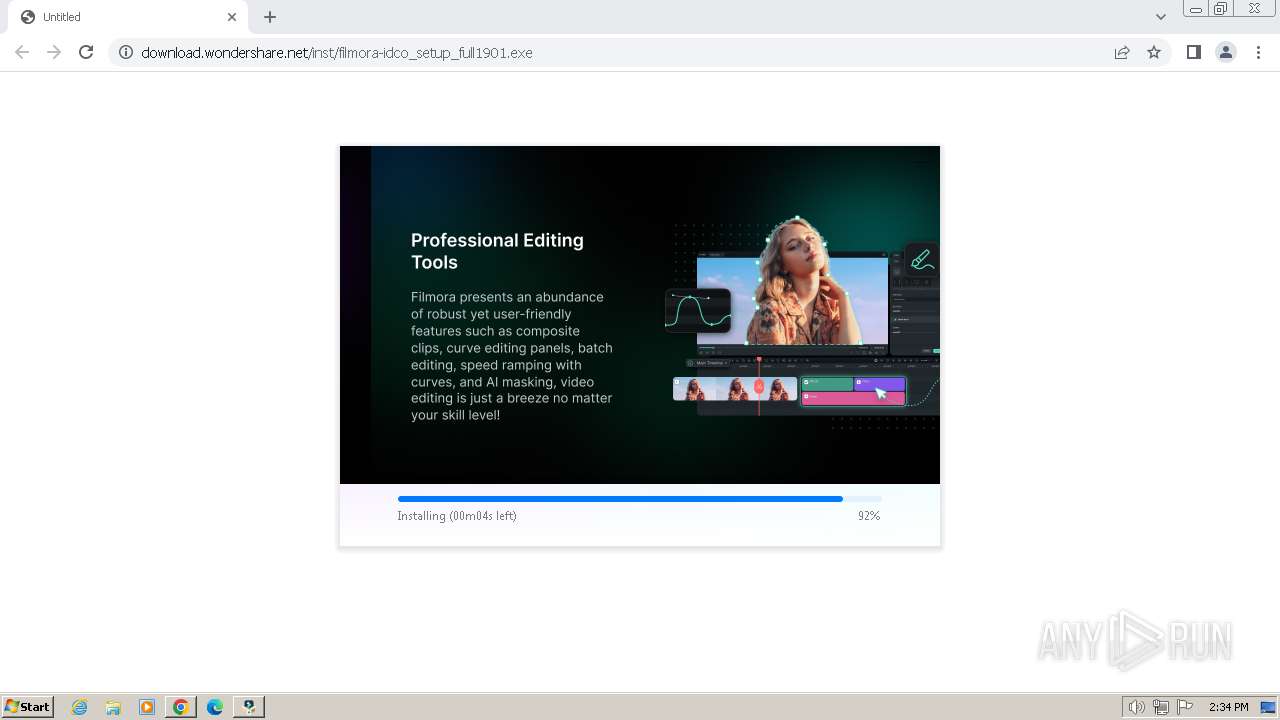Share this page icon
This screenshot has width=1280, height=720.
(1122, 52)
